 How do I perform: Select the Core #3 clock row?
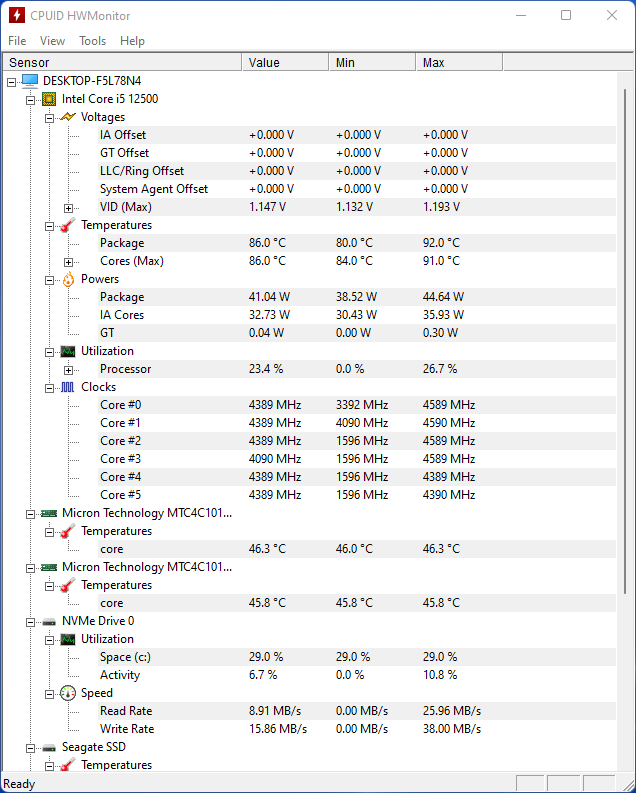(357, 459)
